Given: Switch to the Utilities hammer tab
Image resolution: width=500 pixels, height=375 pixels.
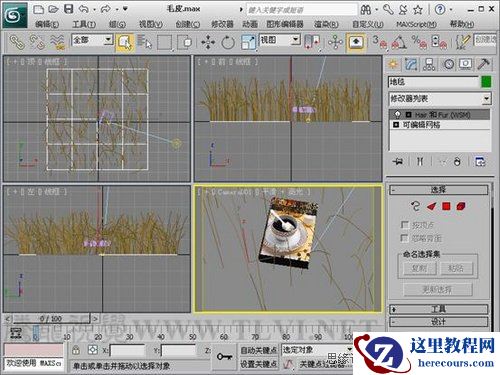Looking at the screenshot, I should [483, 64].
